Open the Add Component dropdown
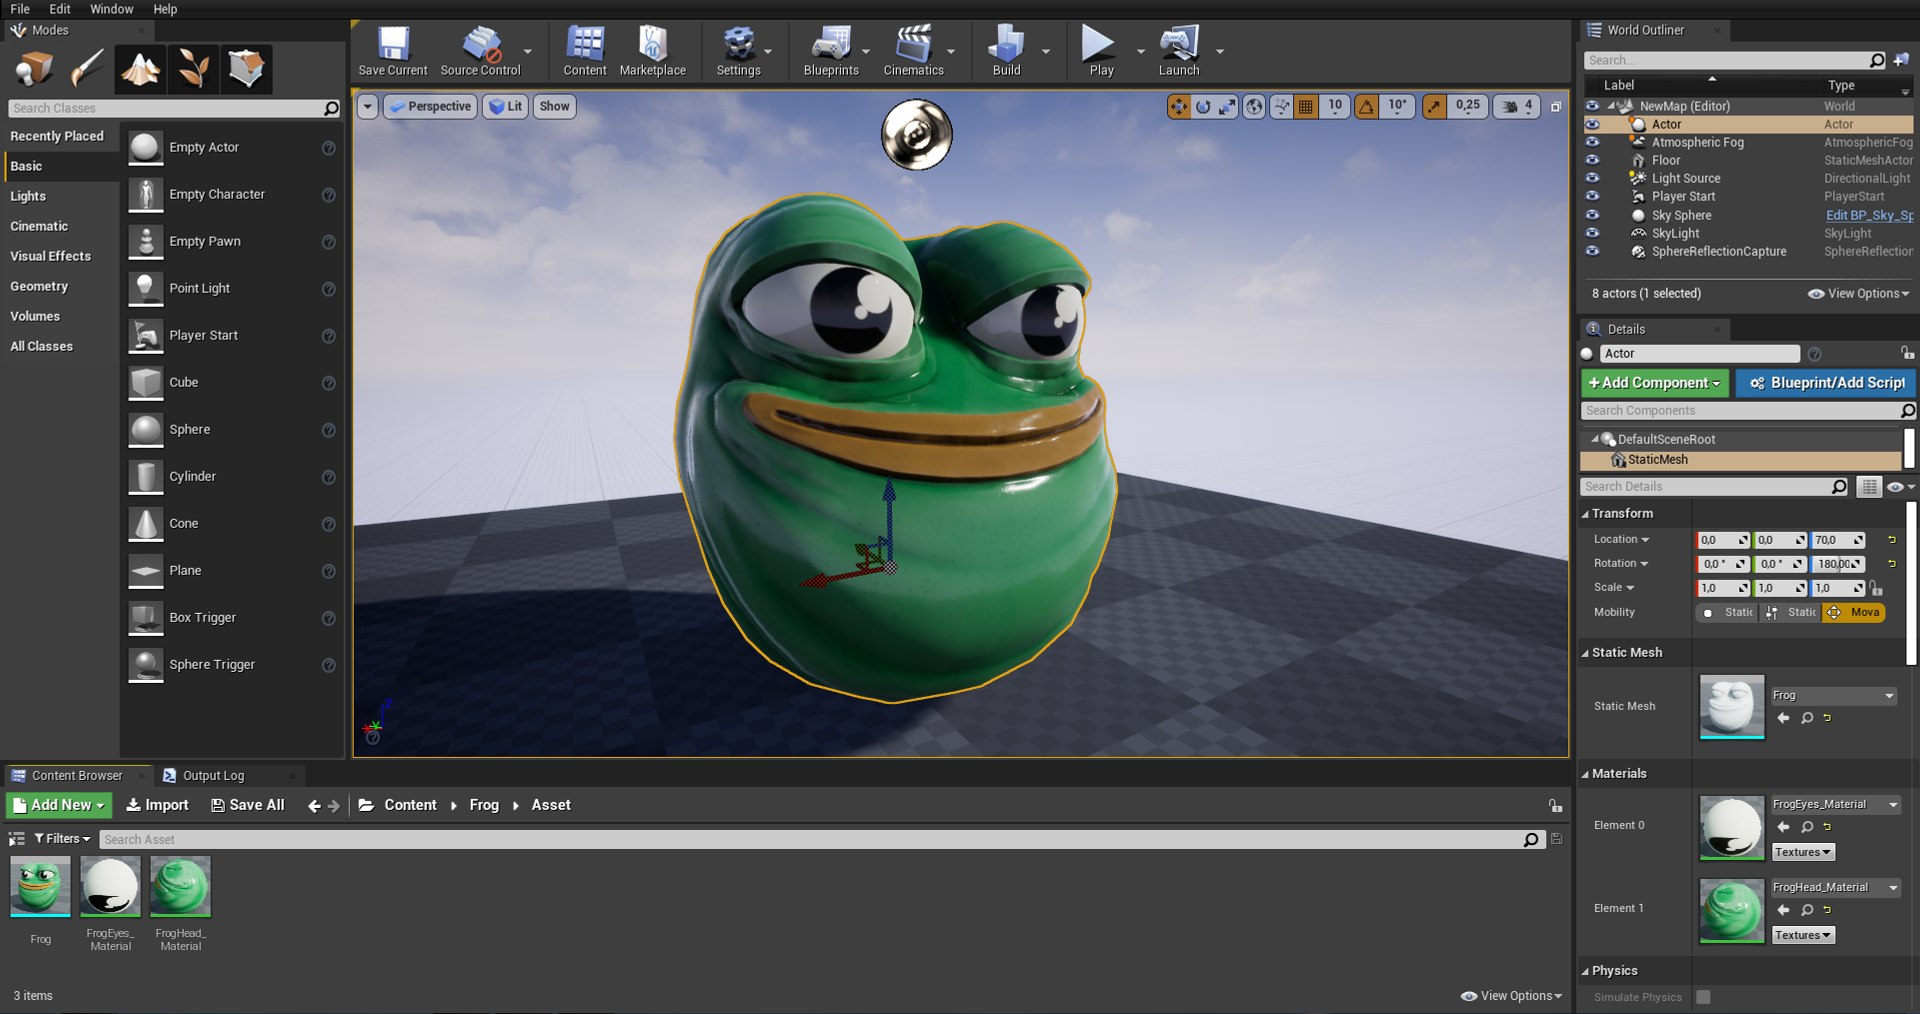Screen dimensions: 1920x1014 click(1654, 383)
